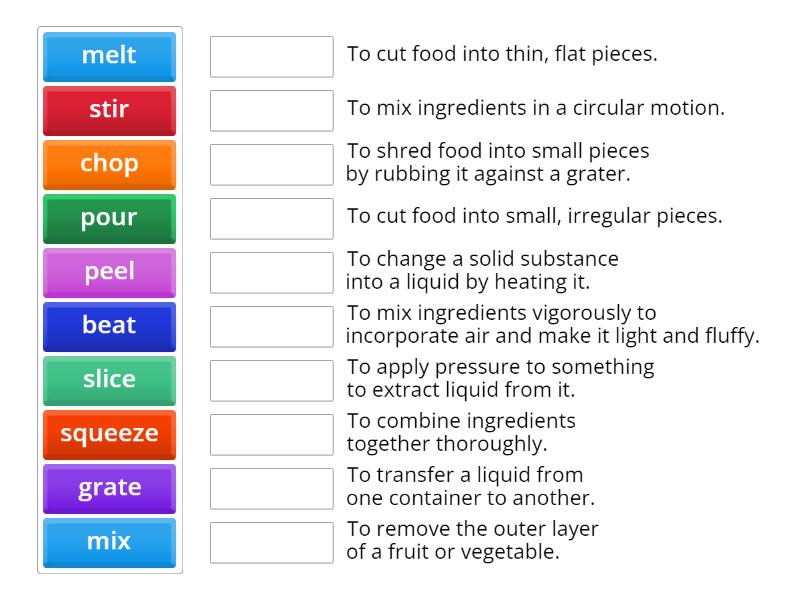Screen dimensions: 800x600
Task: Select the 'squeeze' tile
Action: click(108, 435)
